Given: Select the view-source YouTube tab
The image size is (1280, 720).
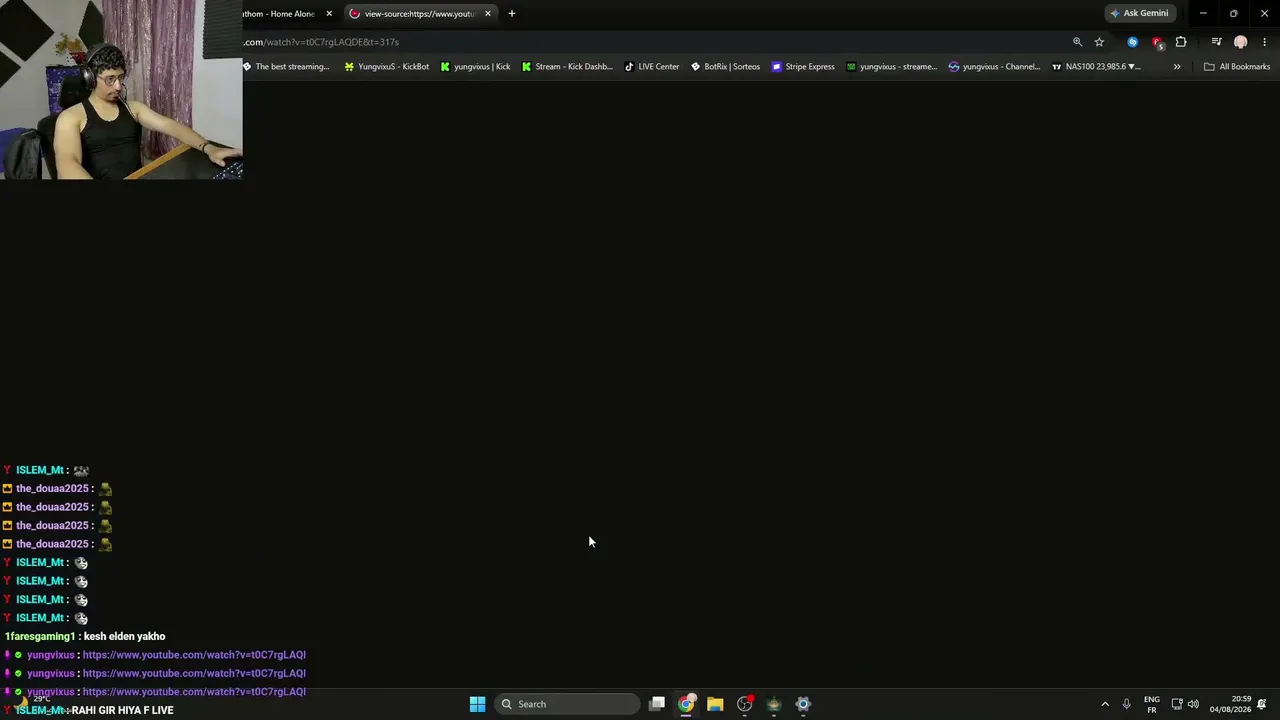Looking at the screenshot, I should (419, 13).
